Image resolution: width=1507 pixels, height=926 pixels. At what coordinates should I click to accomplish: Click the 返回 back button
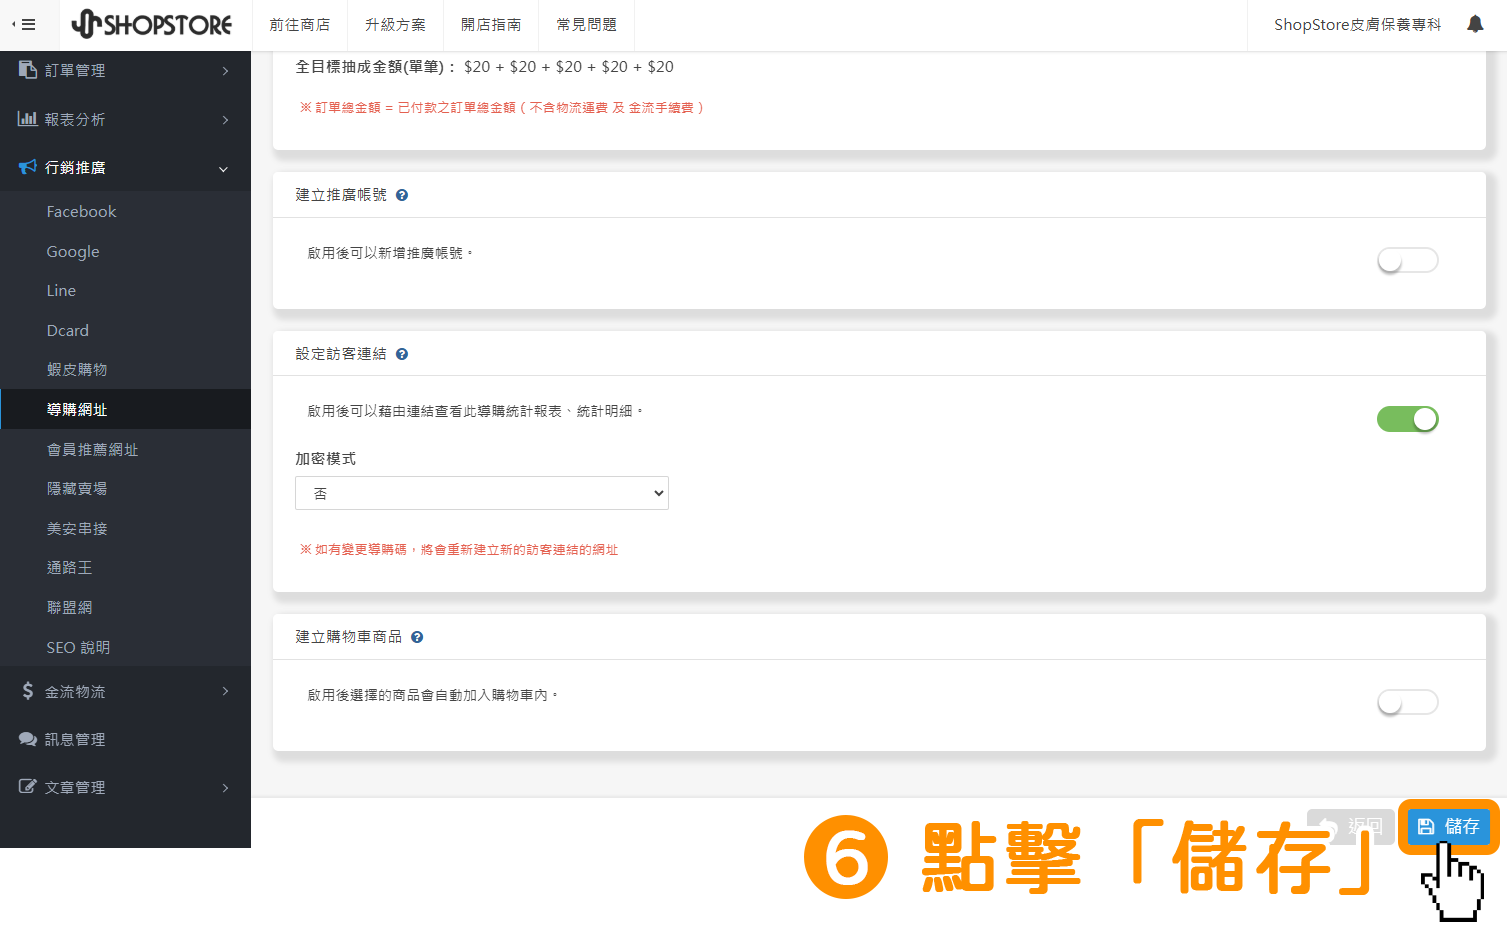click(x=1351, y=826)
